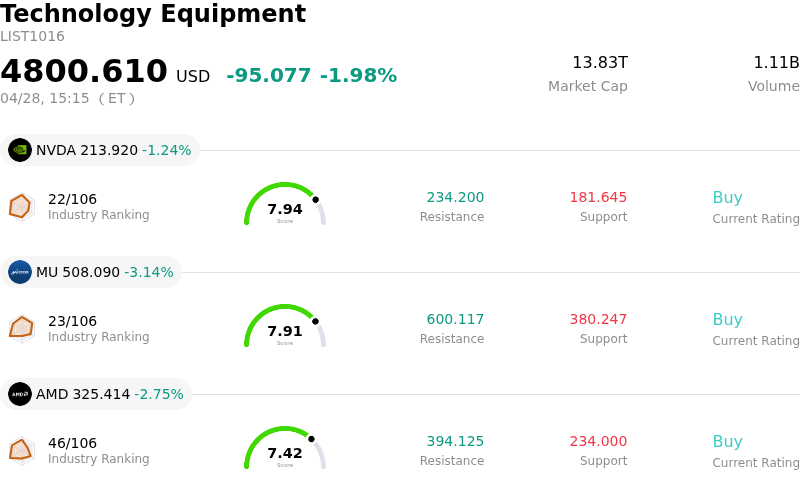
Task: Select AMD's Buy current rating
Action: [x=727, y=442]
